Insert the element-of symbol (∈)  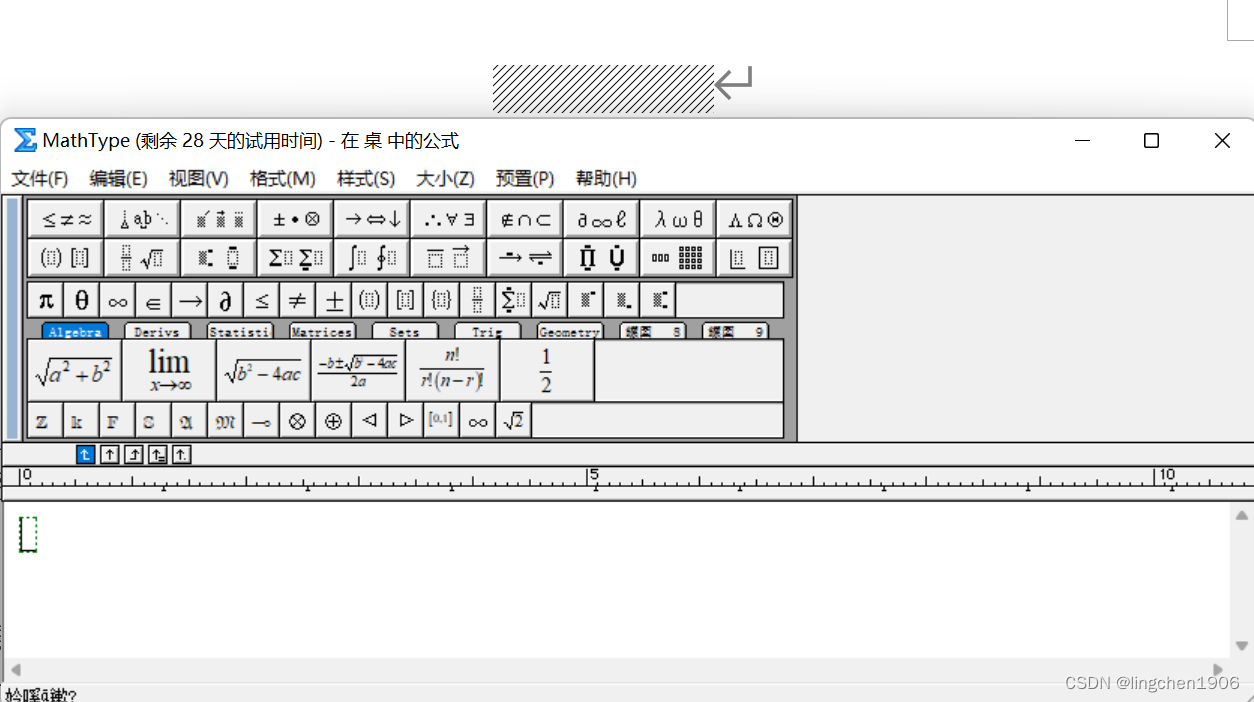coord(154,300)
